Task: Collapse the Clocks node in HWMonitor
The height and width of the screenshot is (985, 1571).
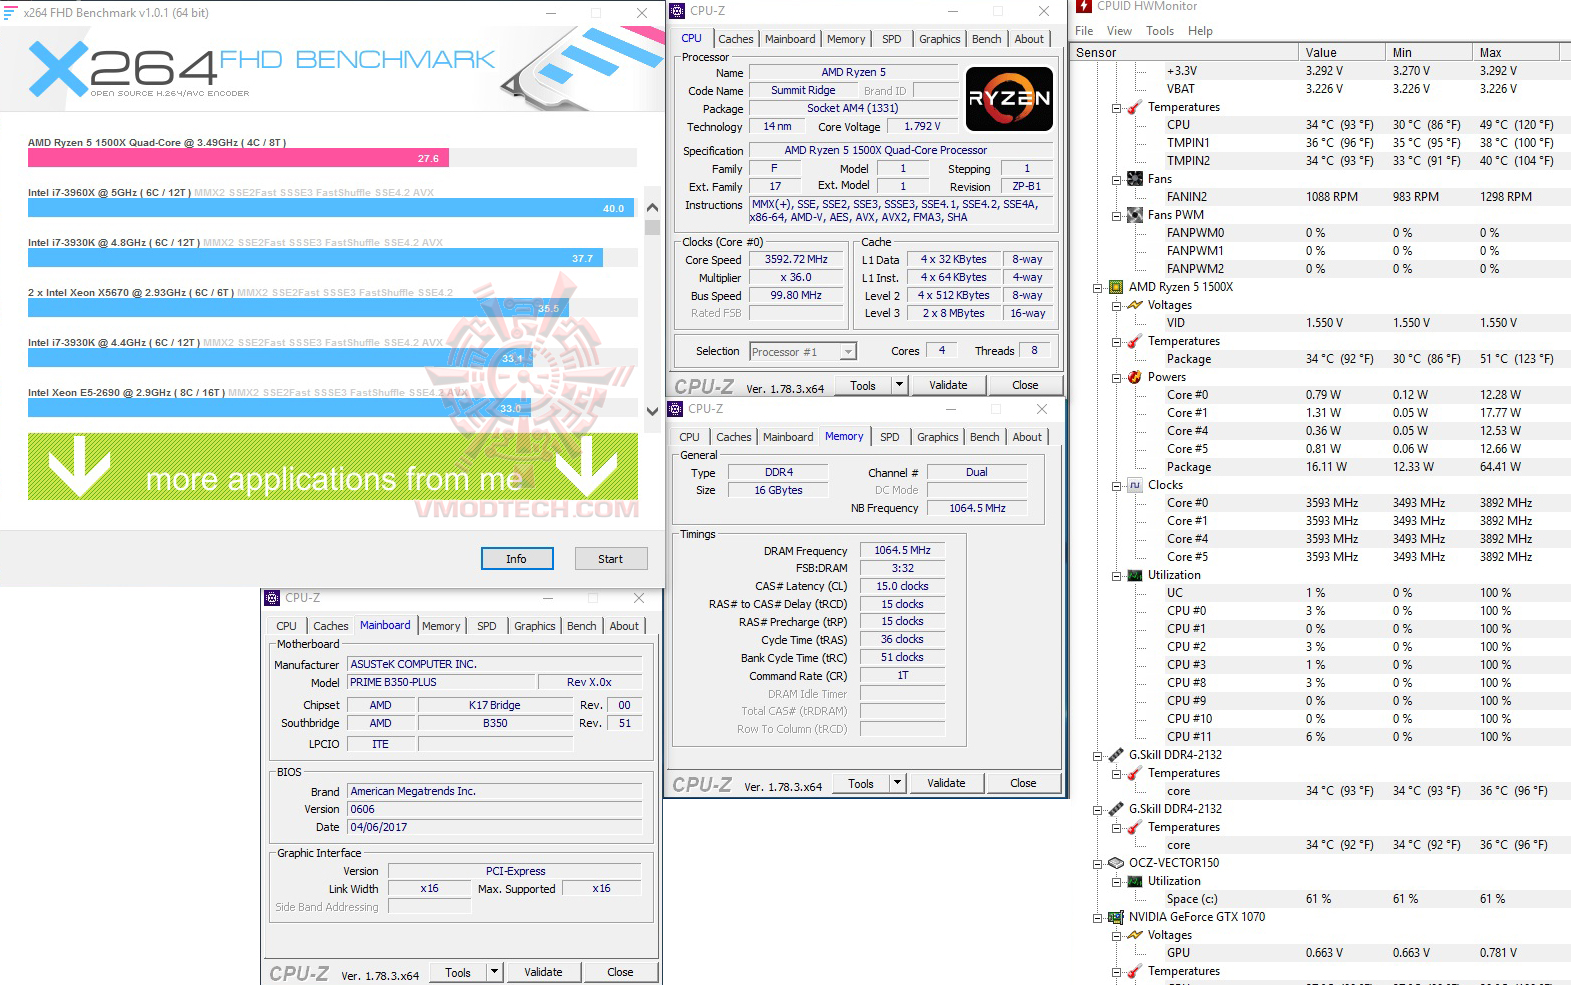Action: pos(1117,486)
